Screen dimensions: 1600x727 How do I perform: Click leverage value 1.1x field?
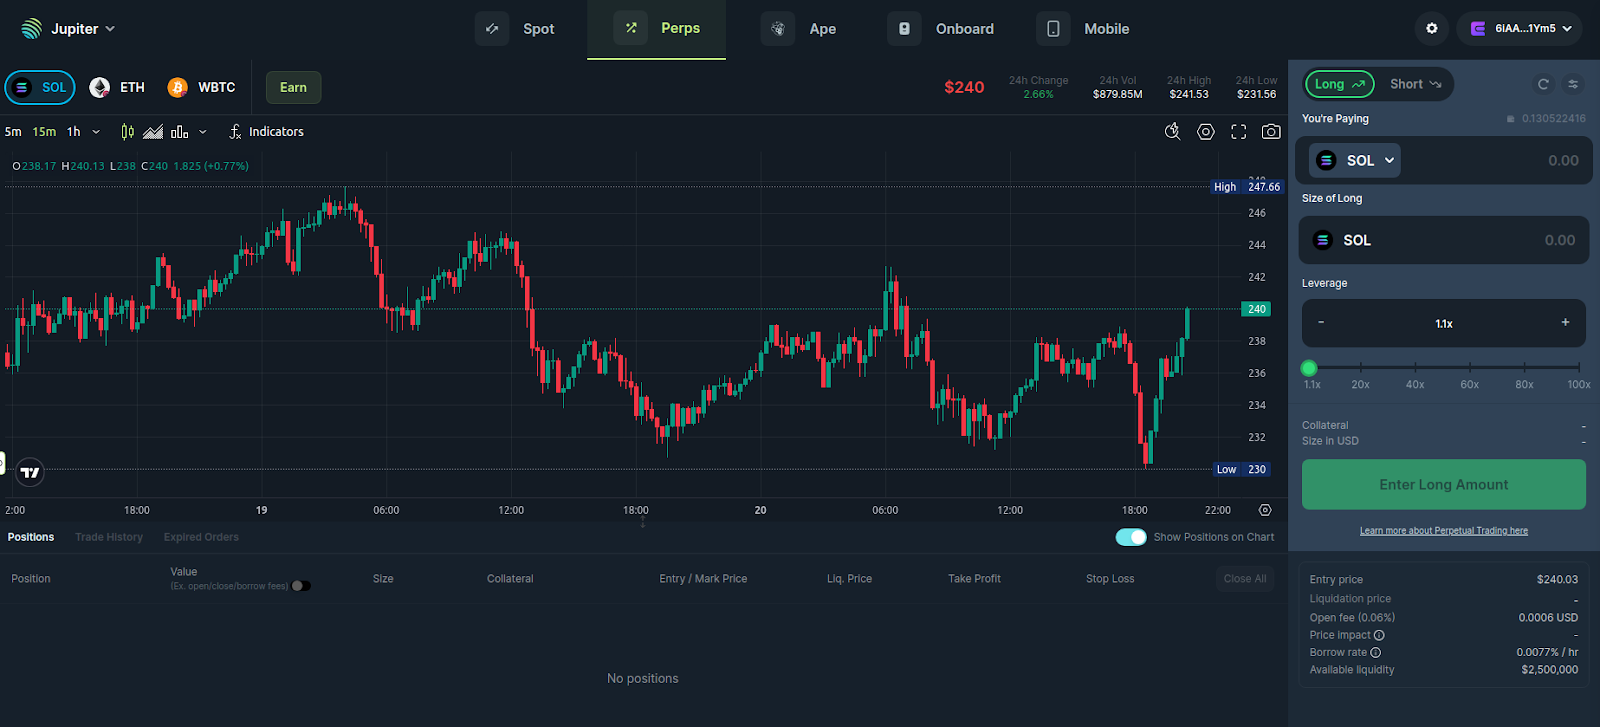(1444, 324)
